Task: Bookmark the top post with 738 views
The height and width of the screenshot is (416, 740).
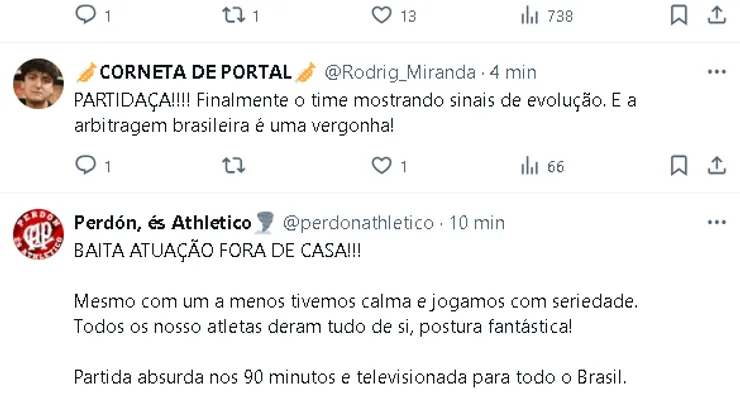Action: [x=678, y=15]
